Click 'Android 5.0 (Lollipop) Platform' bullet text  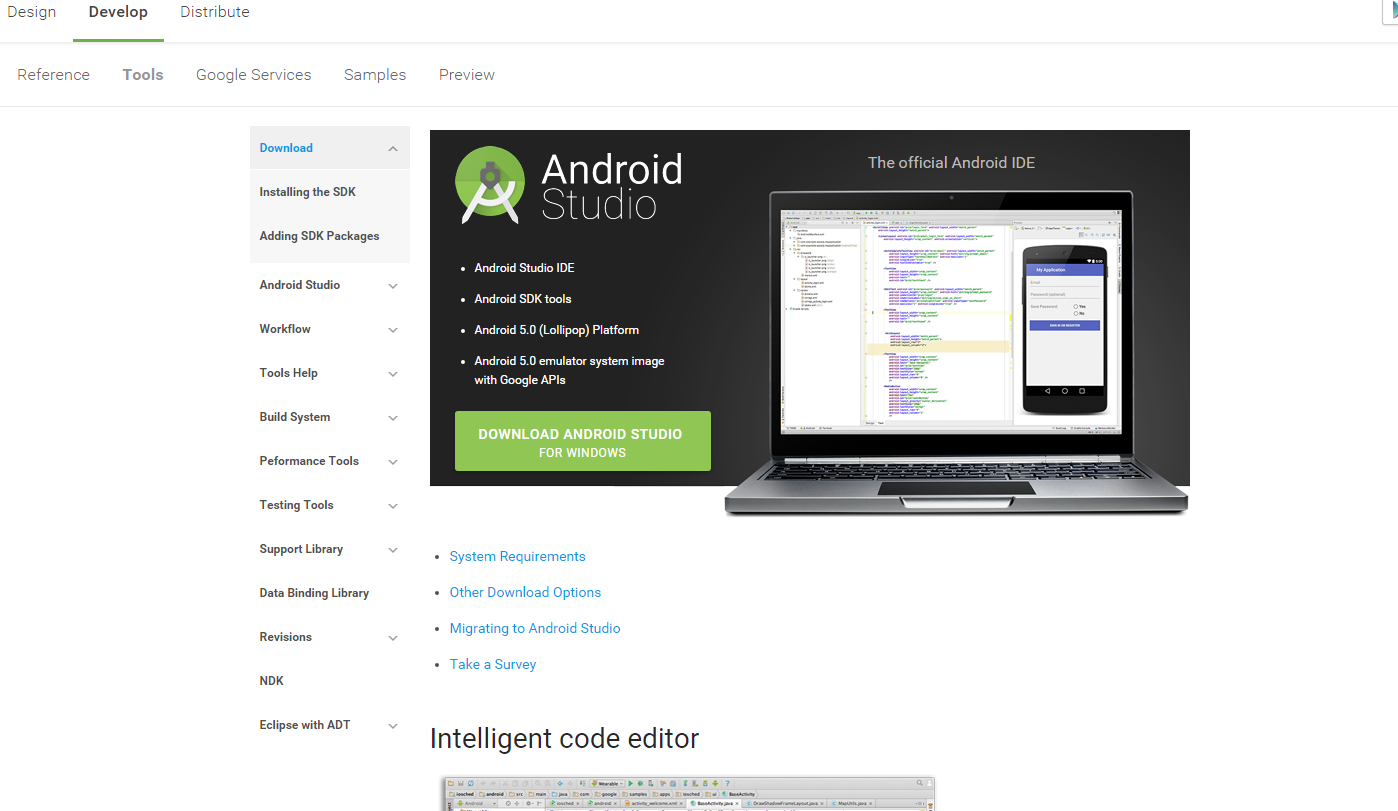click(x=556, y=330)
